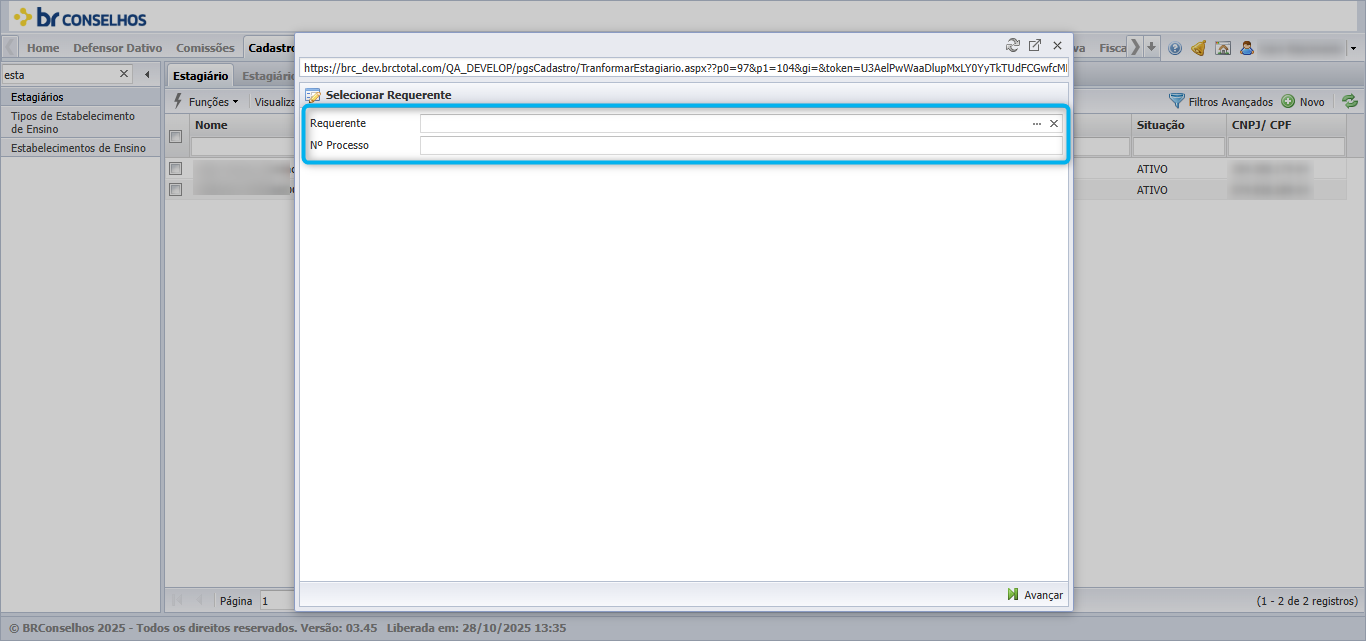Sort by the Situação column header
This screenshot has width=1366, height=641.
1179,125
